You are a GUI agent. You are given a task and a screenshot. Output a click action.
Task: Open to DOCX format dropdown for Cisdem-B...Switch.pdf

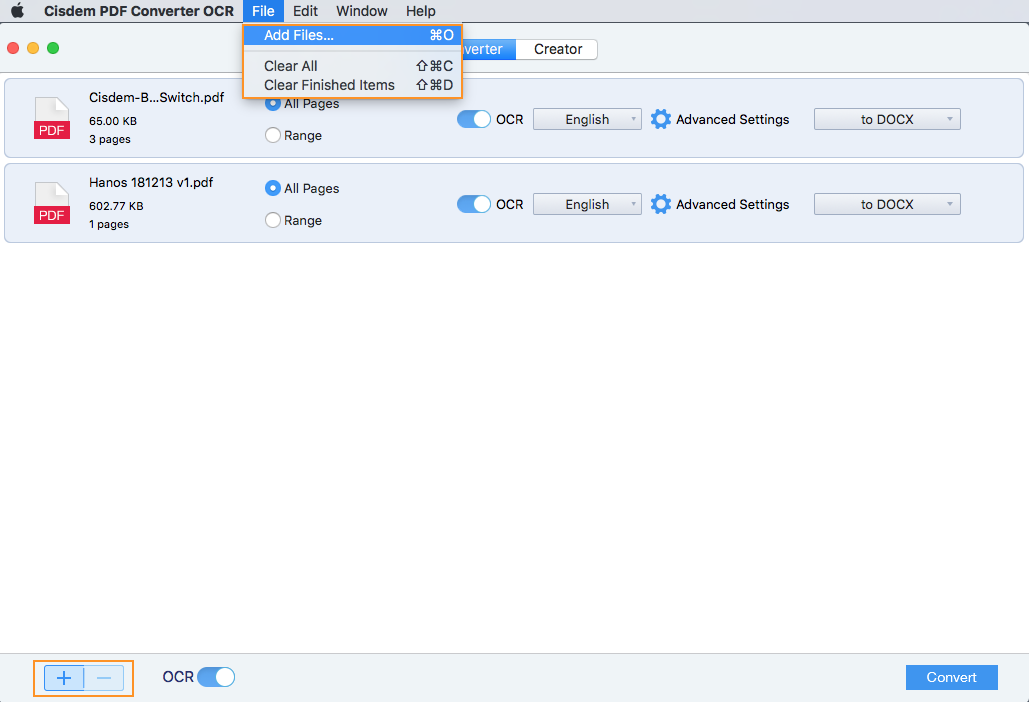coord(887,119)
